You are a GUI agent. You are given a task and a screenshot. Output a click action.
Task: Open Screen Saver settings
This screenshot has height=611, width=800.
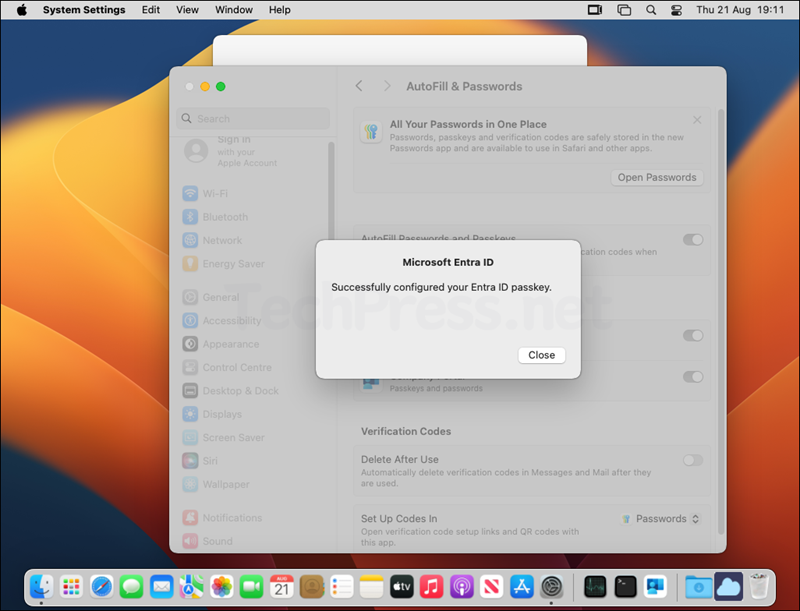(223, 438)
